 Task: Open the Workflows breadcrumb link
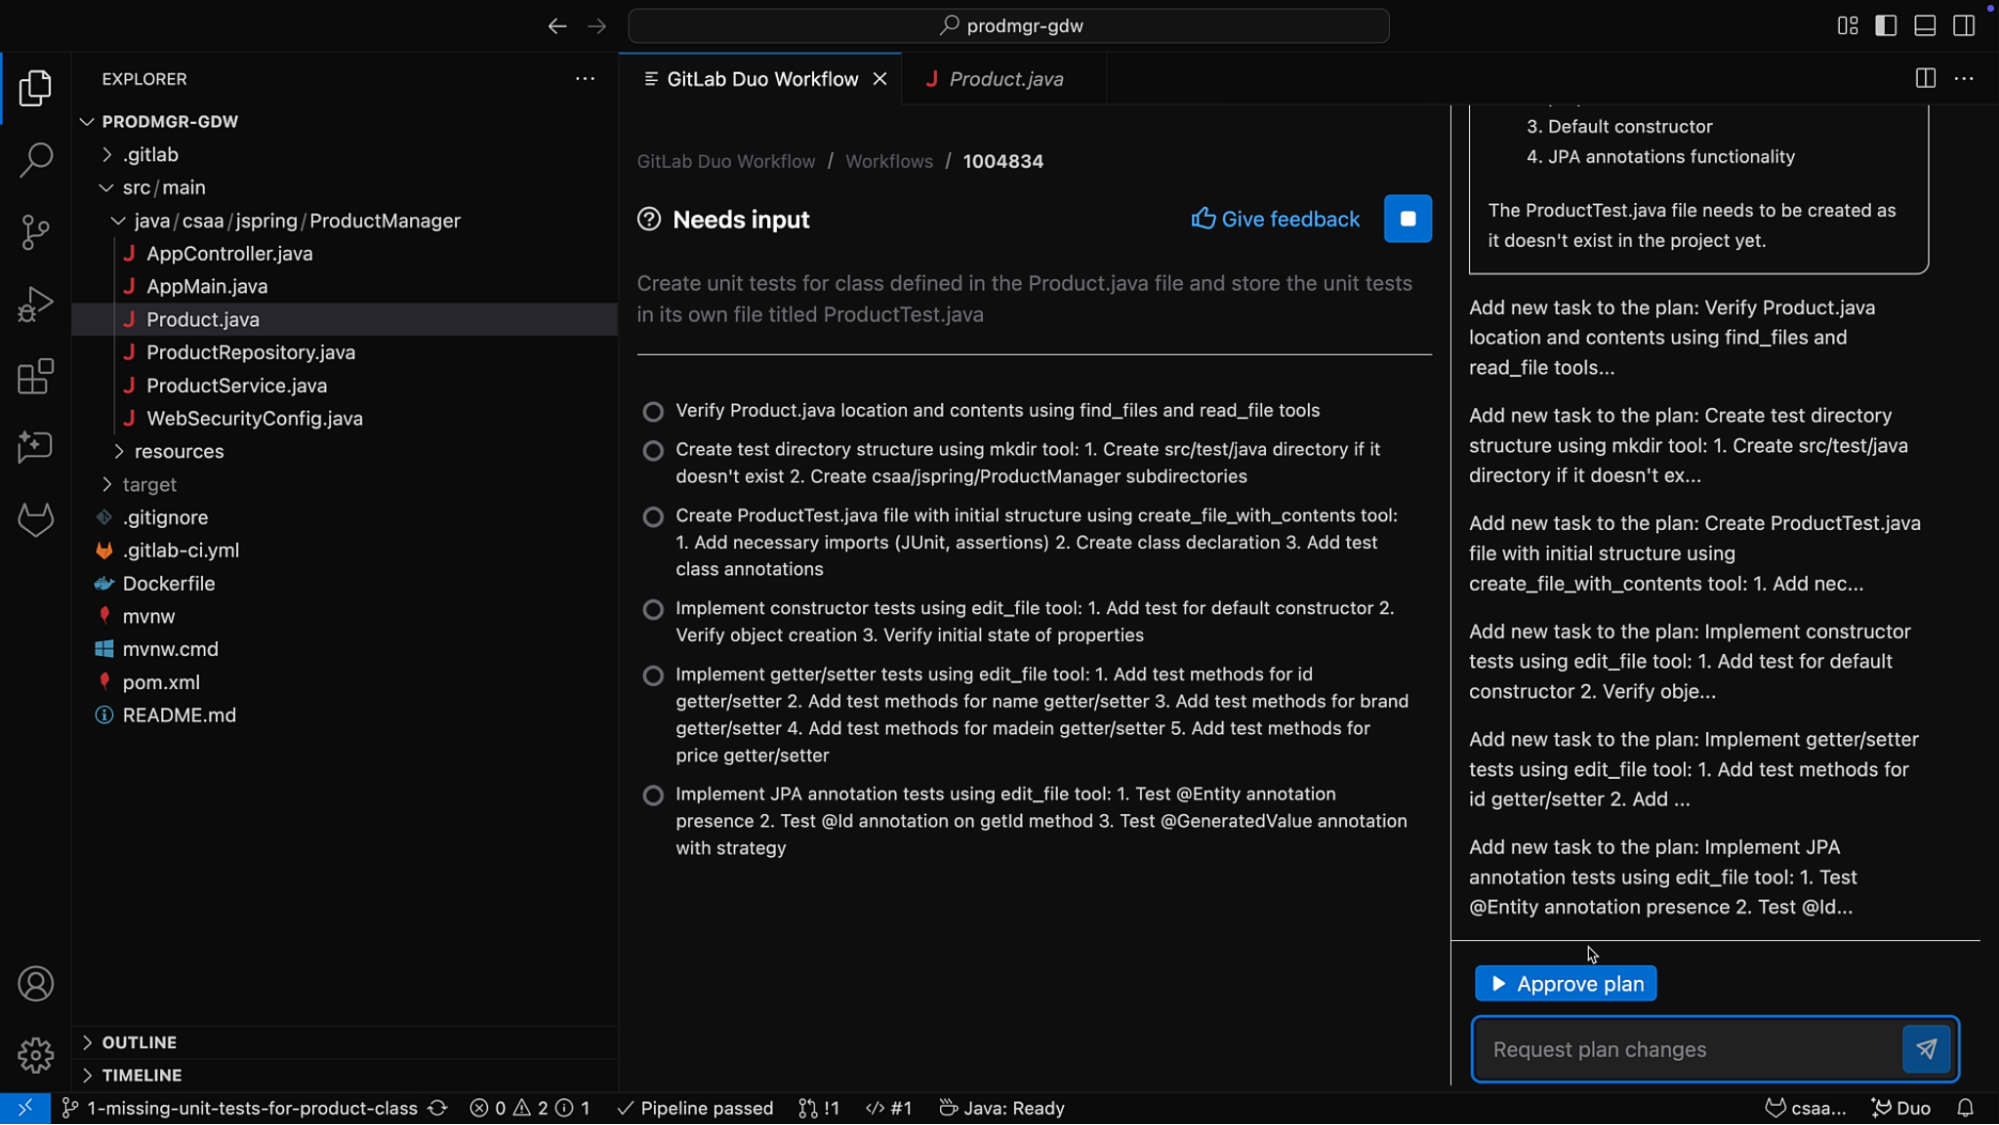(888, 160)
